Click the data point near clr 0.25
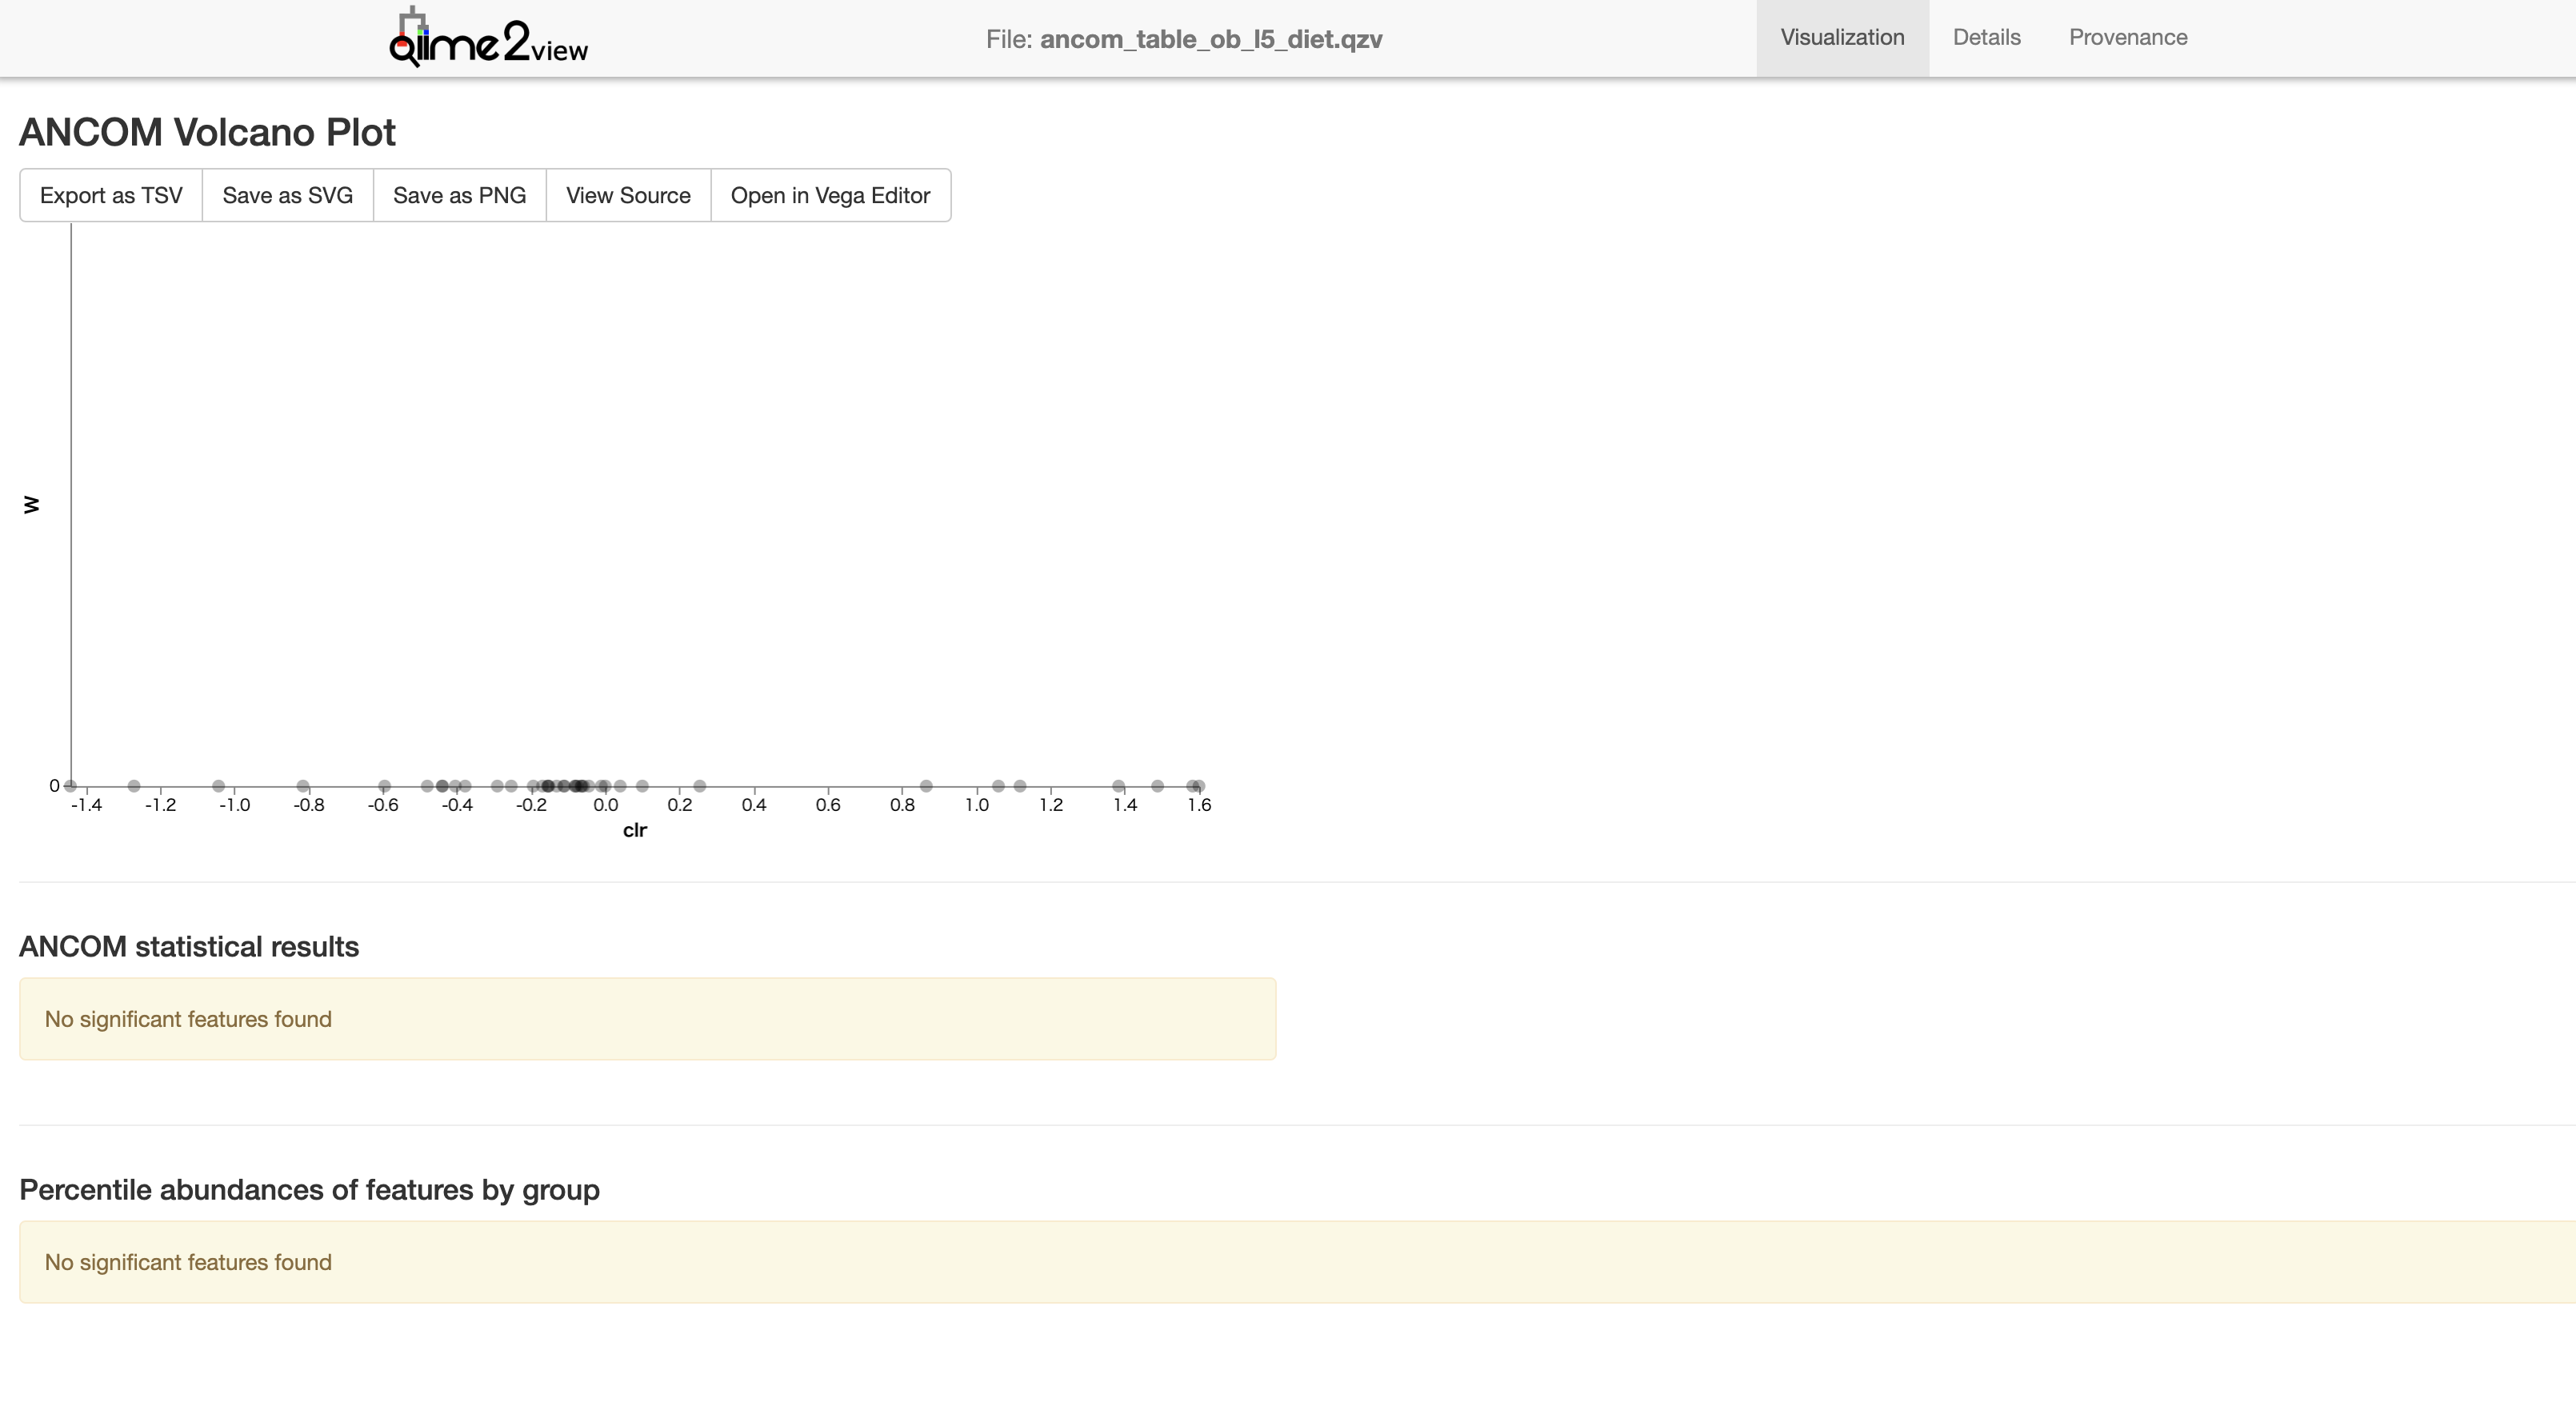The height and width of the screenshot is (1406, 2576). coord(700,786)
